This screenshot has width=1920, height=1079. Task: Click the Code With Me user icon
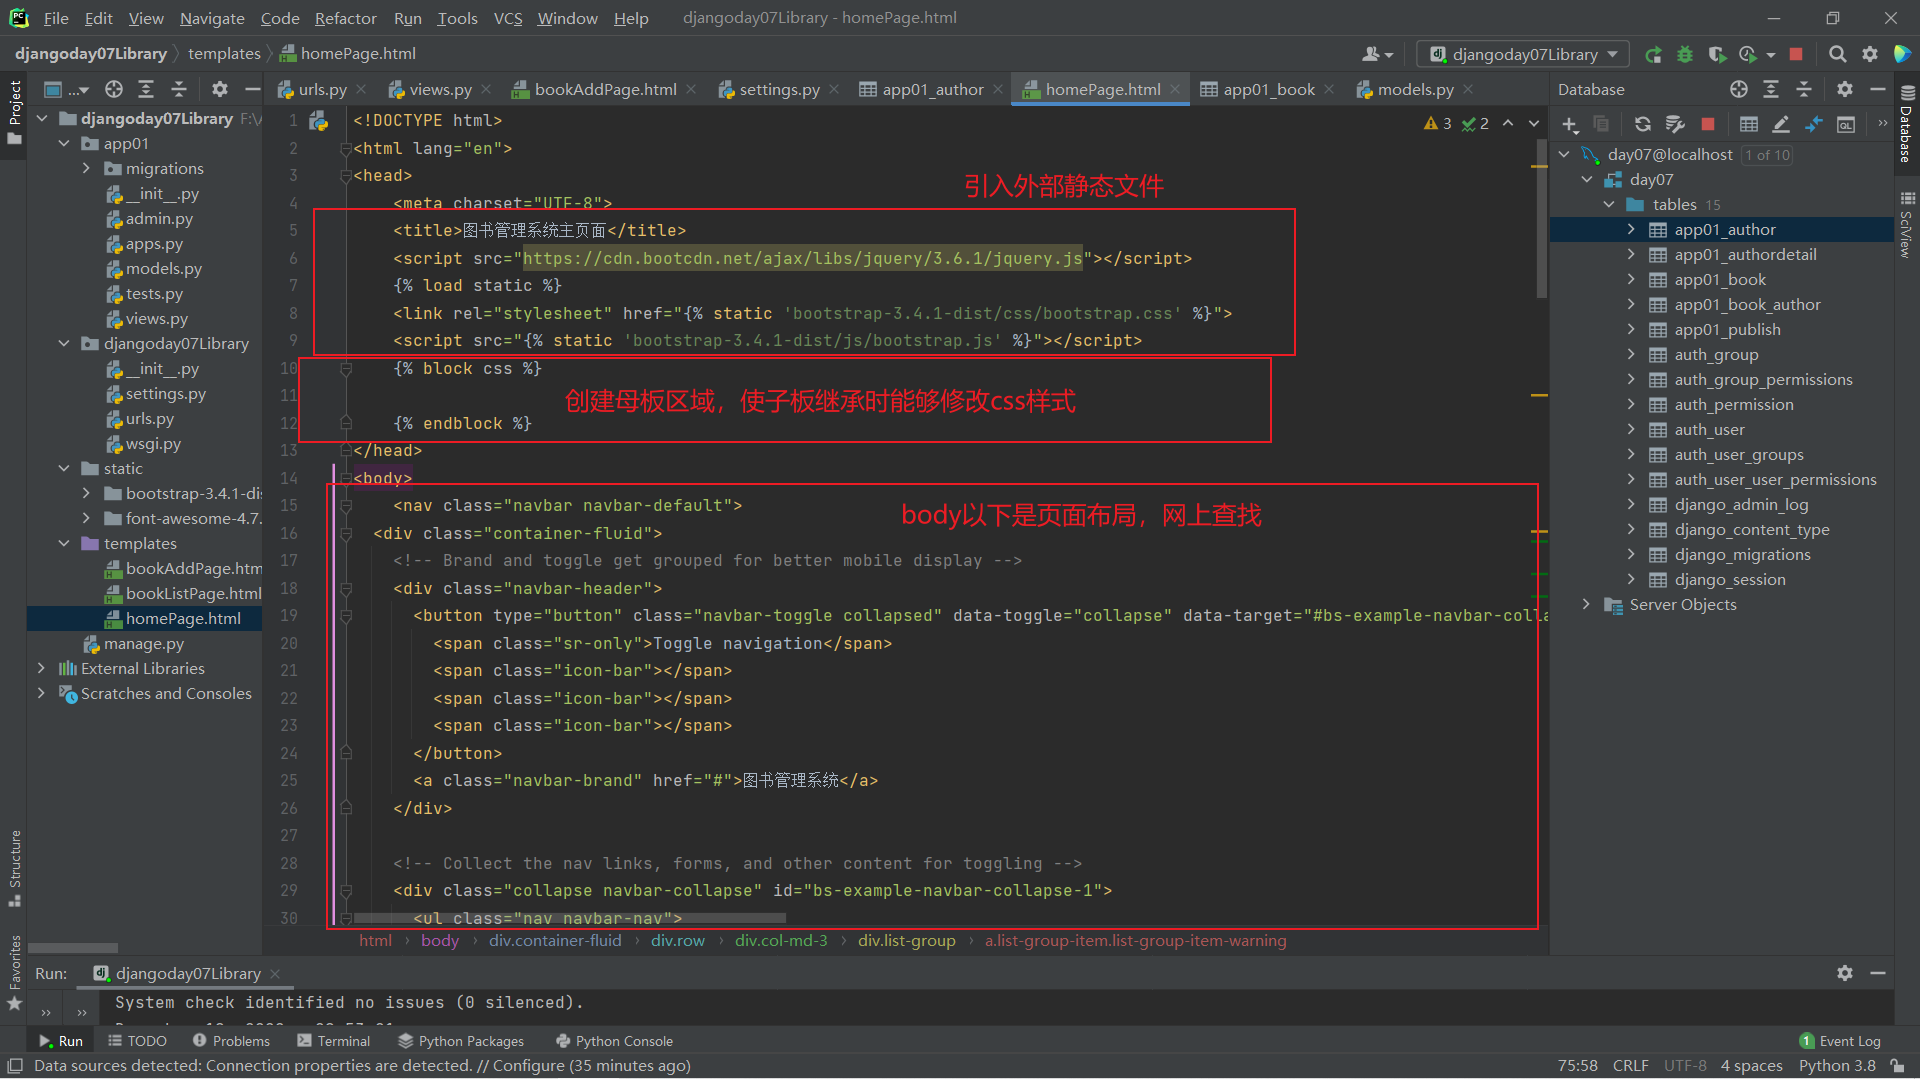(1377, 55)
